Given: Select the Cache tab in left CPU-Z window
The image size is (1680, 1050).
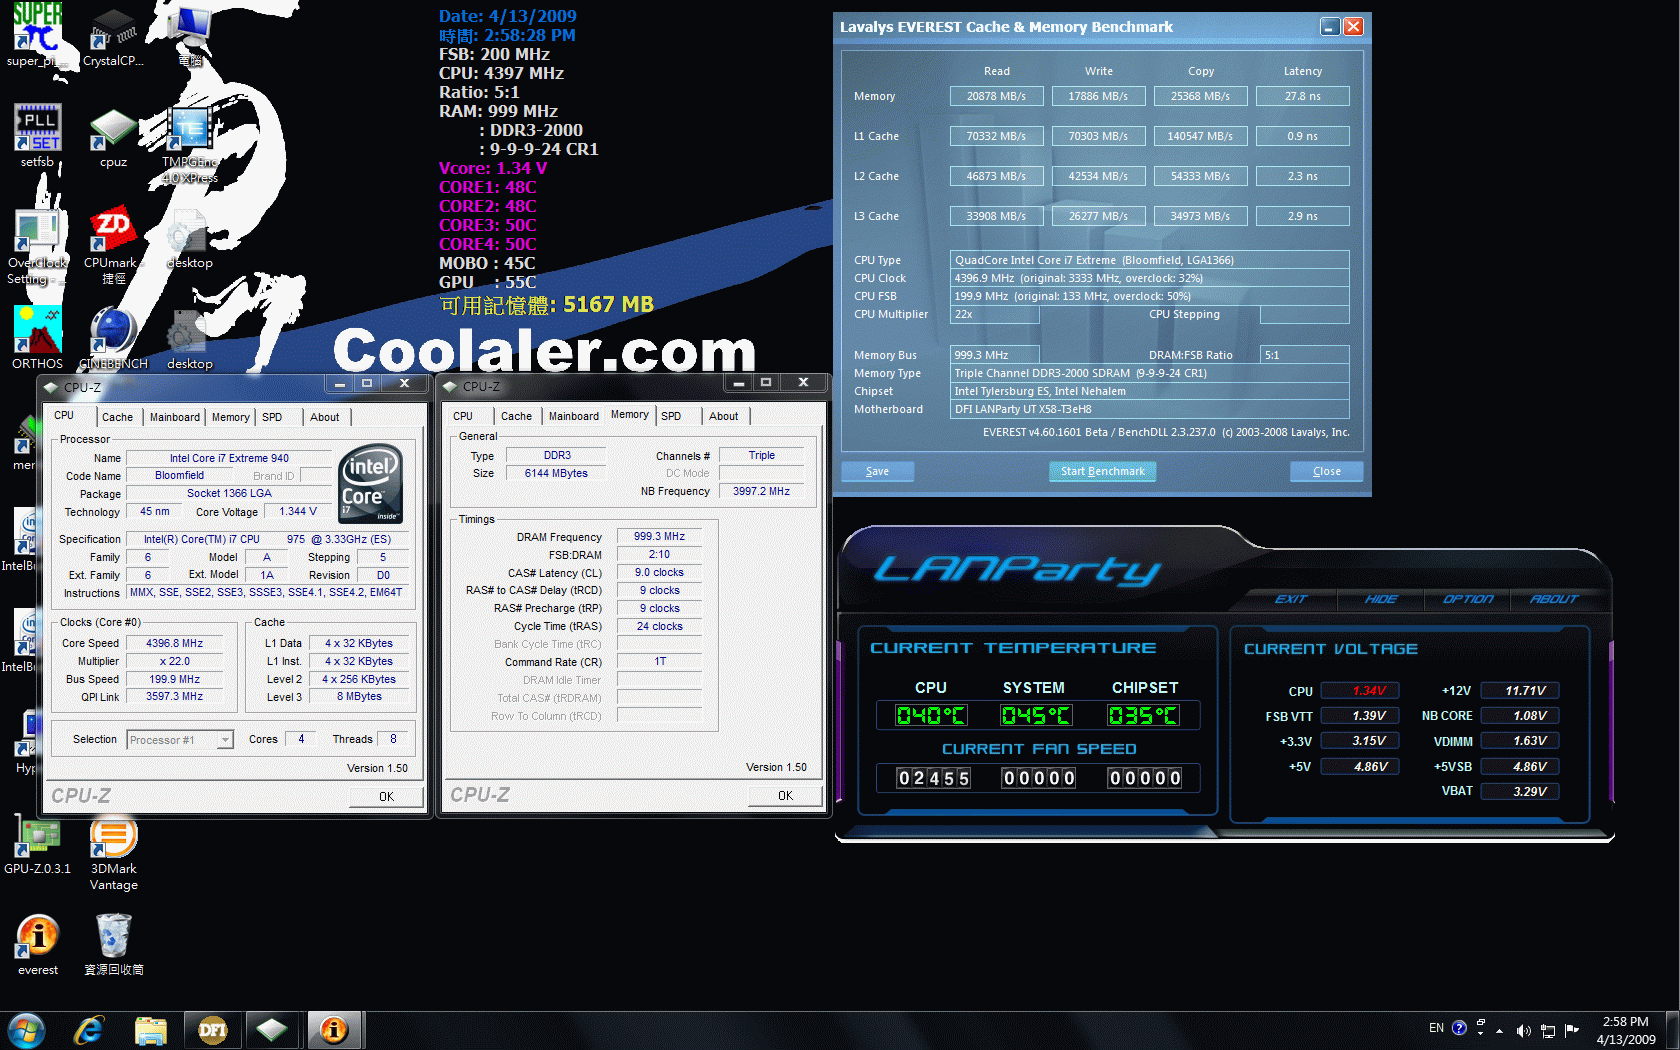Looking at the screenshot, I should point(117,417).
